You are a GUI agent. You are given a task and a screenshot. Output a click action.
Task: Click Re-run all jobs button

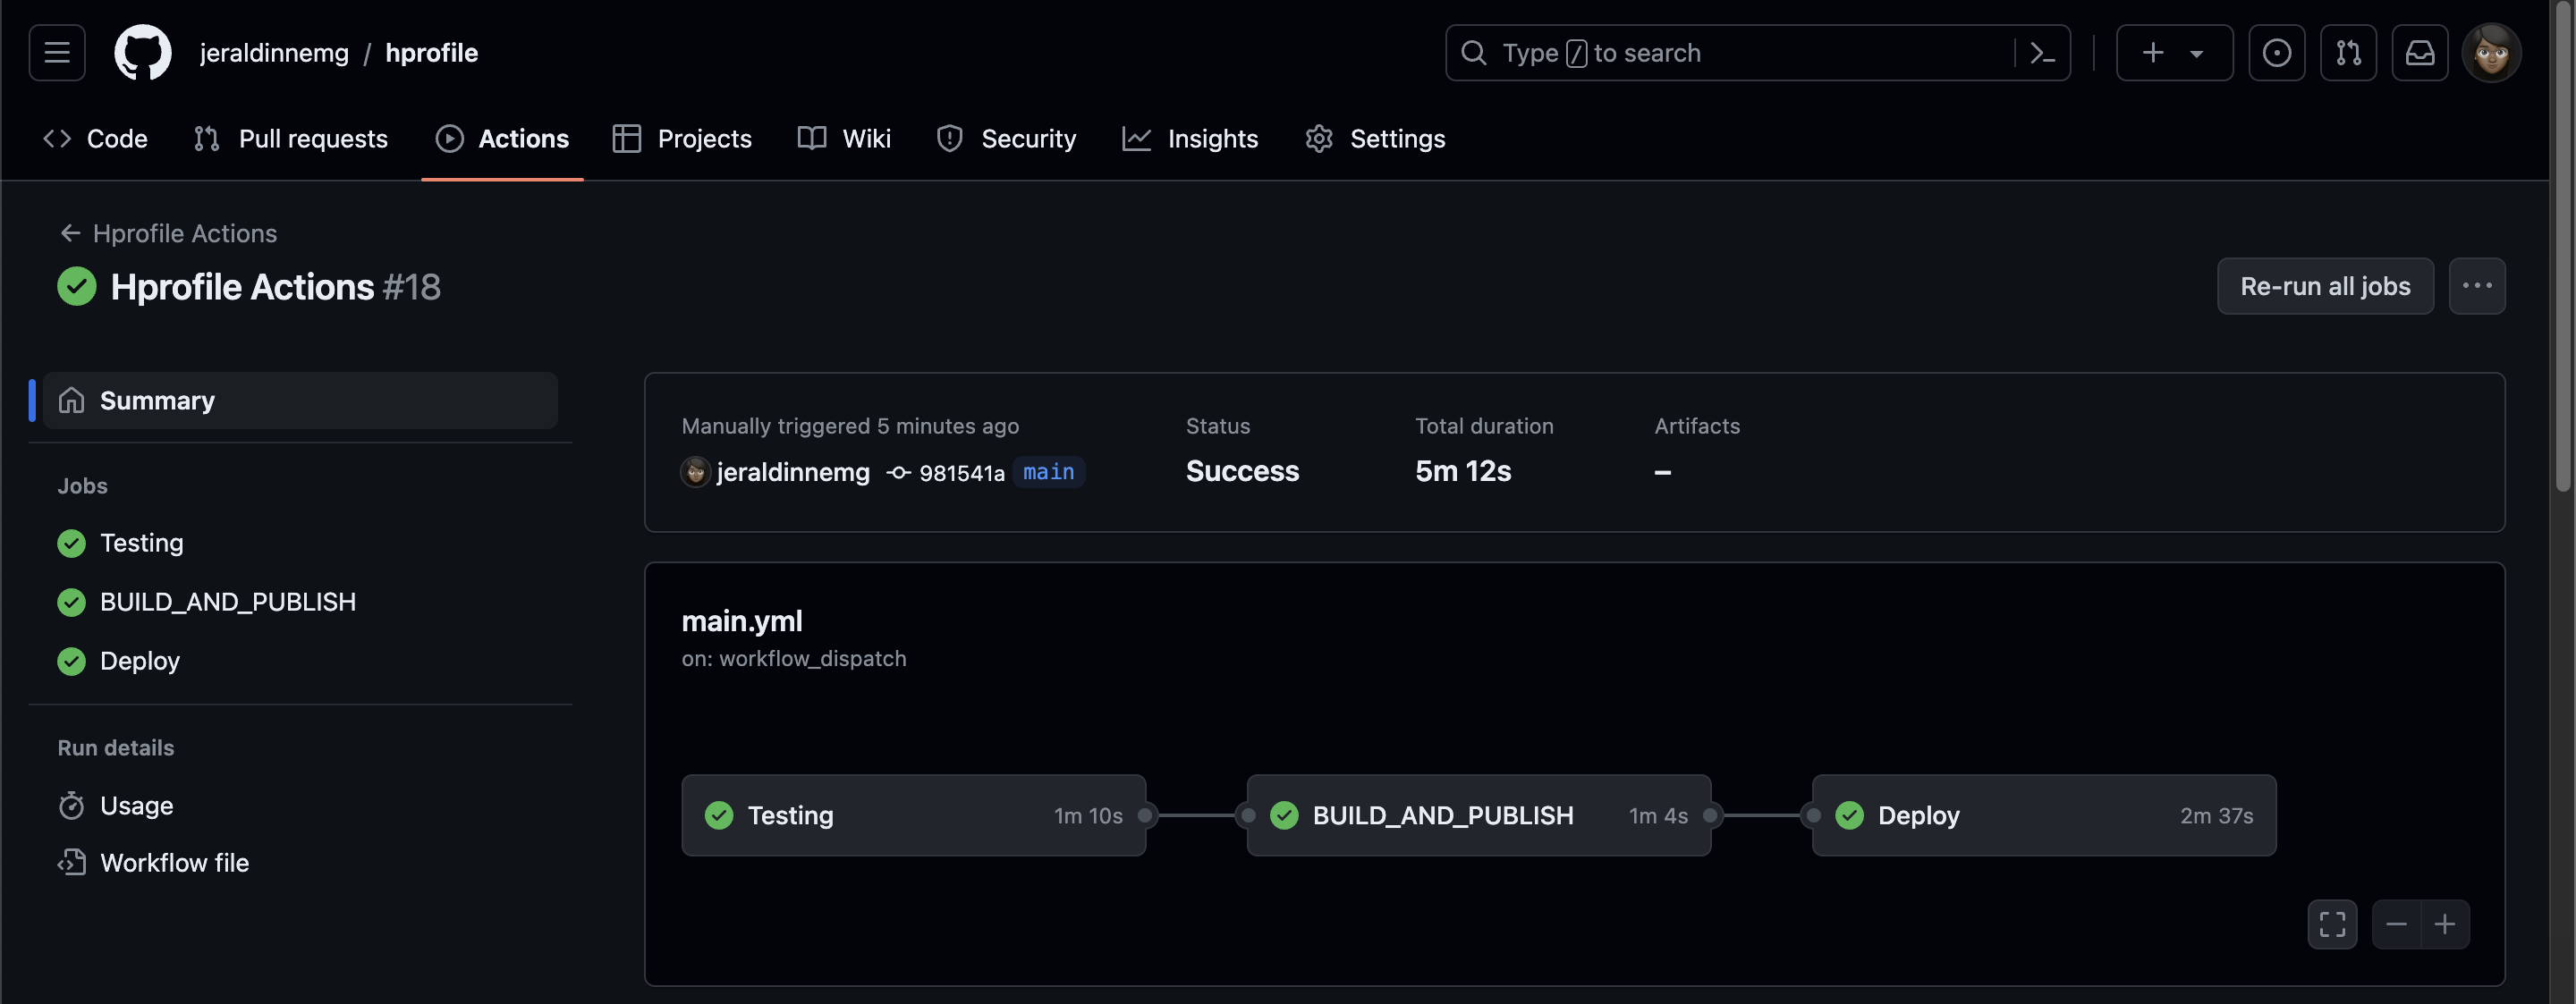[2324, 286]
